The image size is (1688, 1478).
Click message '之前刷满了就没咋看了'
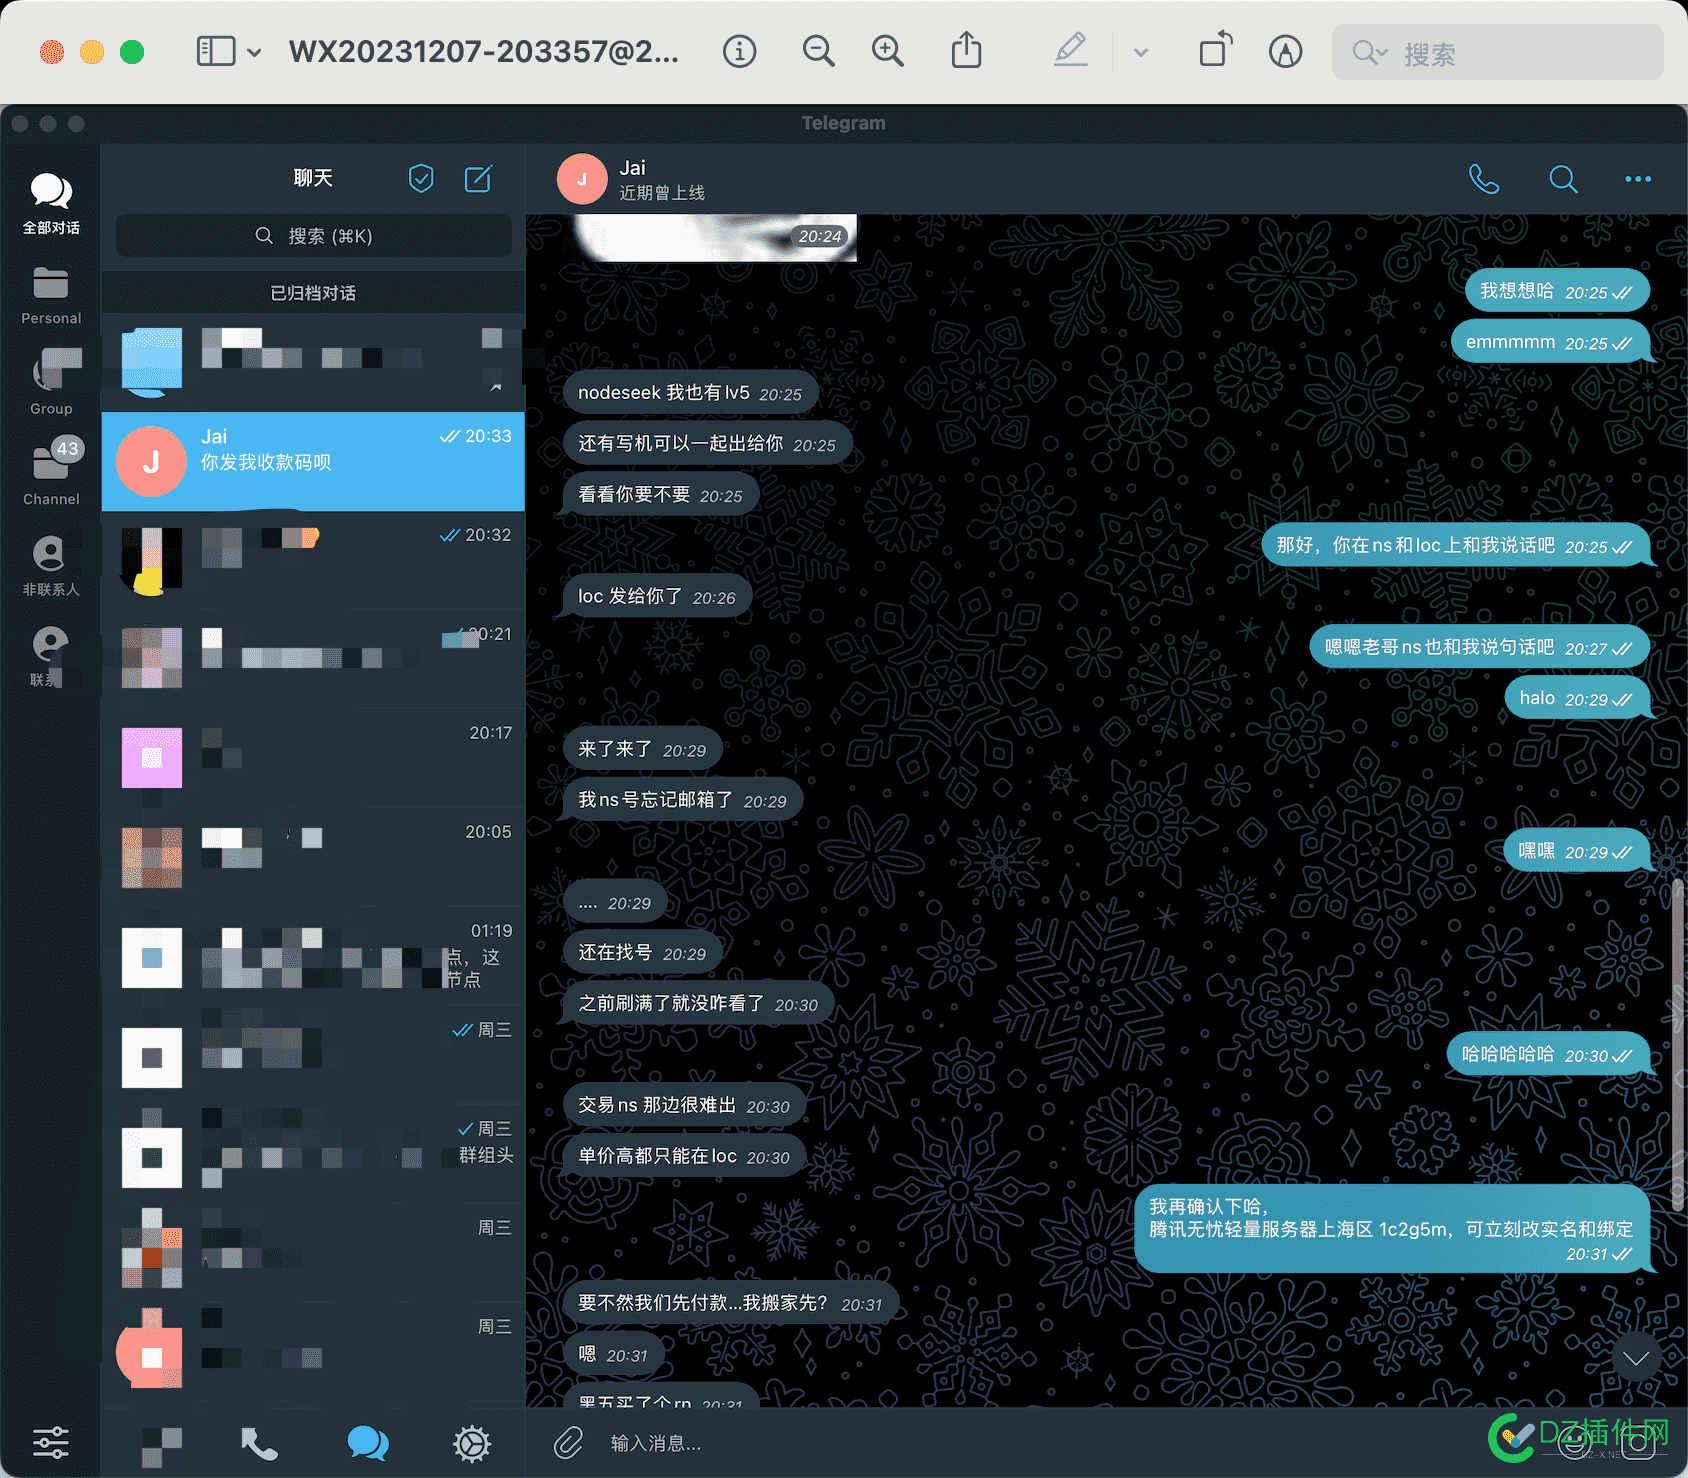(x=698, y=1004)
